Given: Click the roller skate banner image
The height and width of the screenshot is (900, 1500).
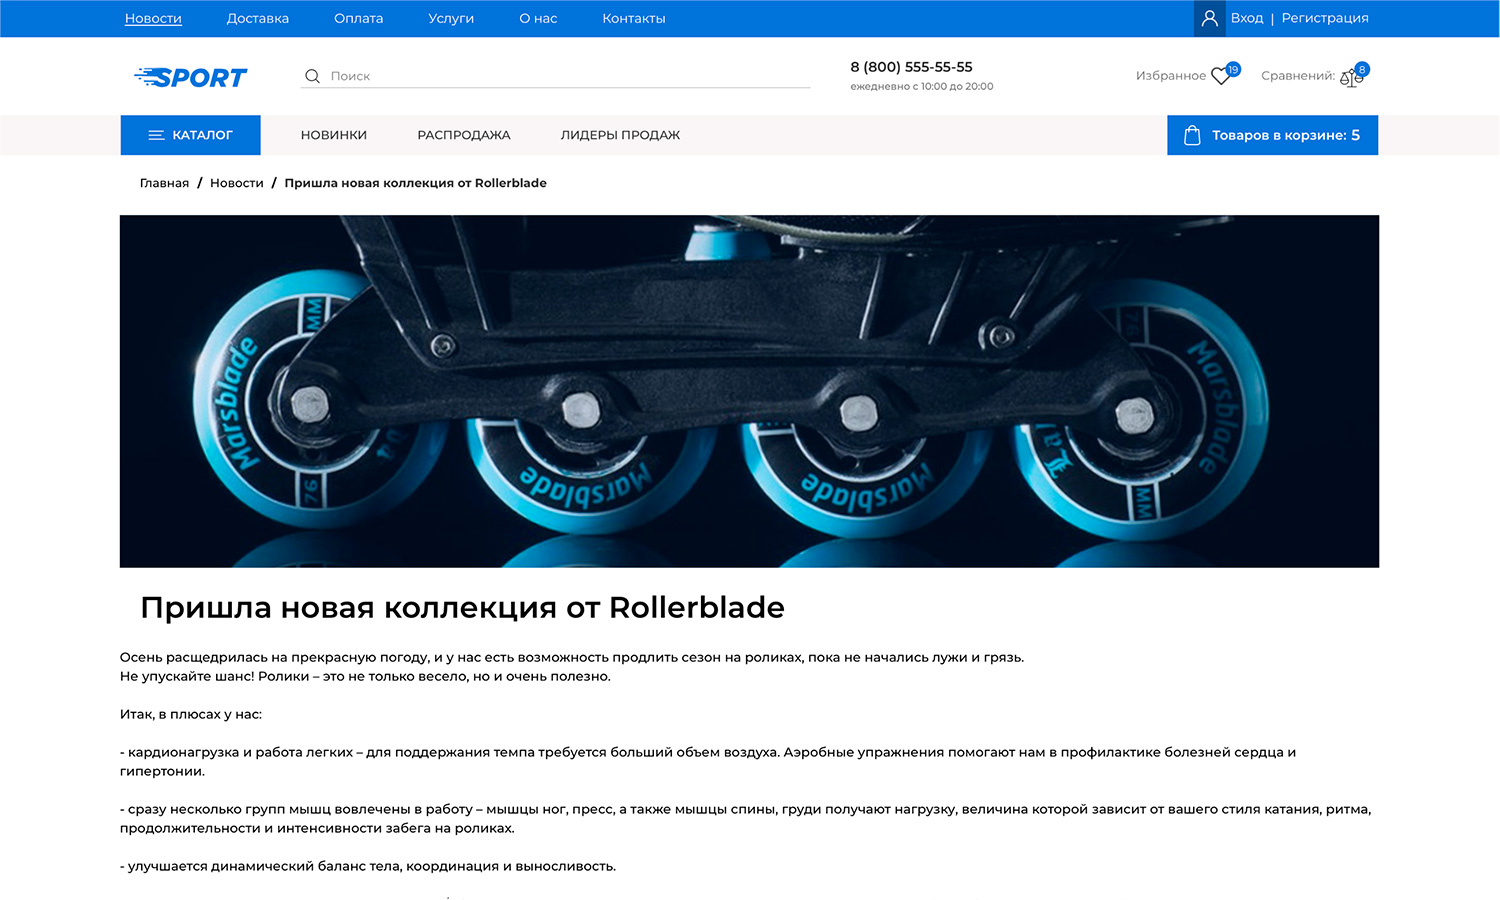Looking at the screenshot, I should pos(749,391).
